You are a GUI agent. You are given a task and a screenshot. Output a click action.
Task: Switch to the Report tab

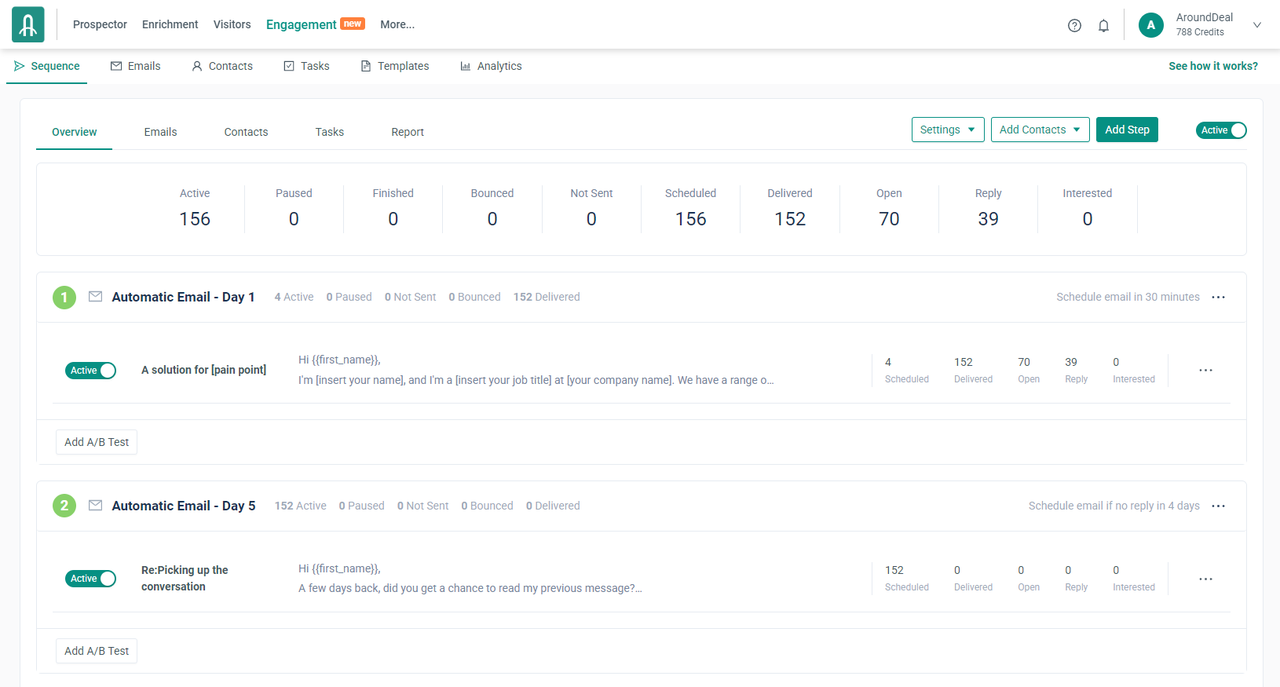tap(407, 132)
